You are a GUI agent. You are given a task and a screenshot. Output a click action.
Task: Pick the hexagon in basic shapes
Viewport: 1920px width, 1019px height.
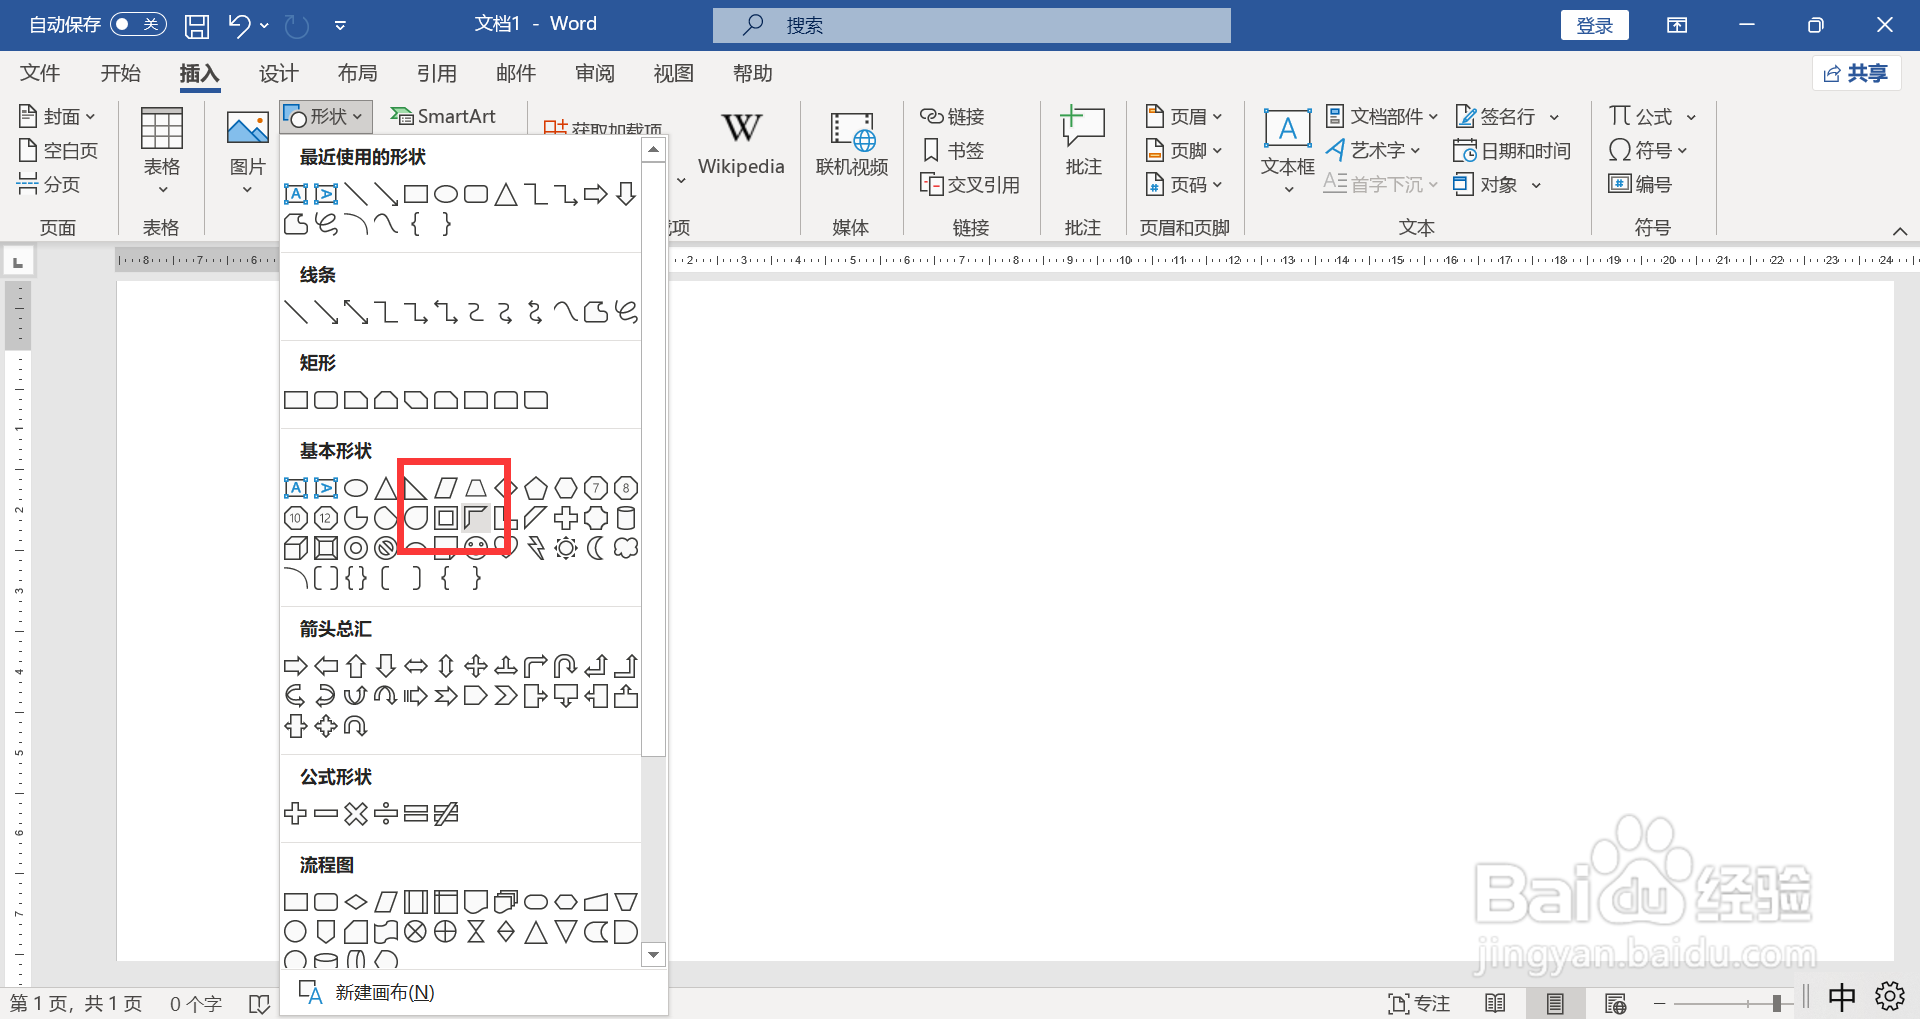[x=566, y=488]
